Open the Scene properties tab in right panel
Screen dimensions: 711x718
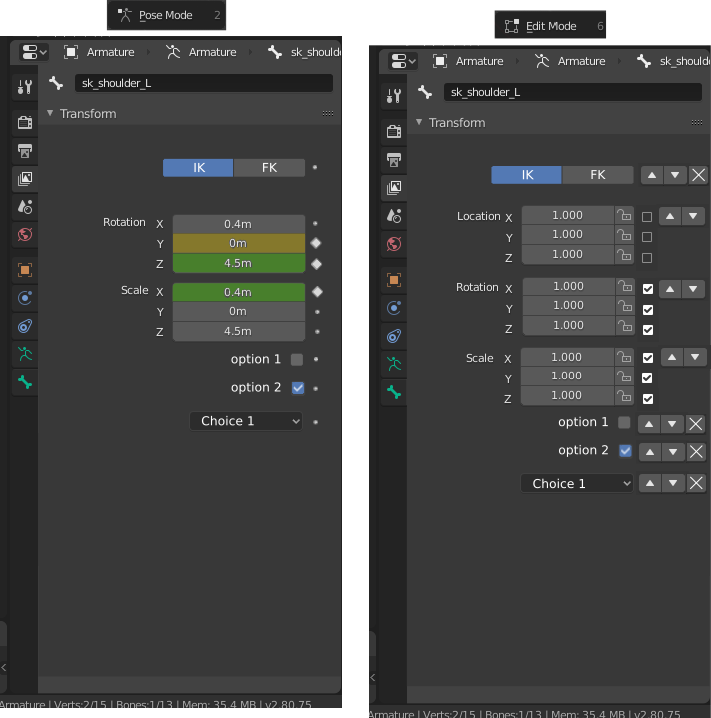[x=394, y=216]
